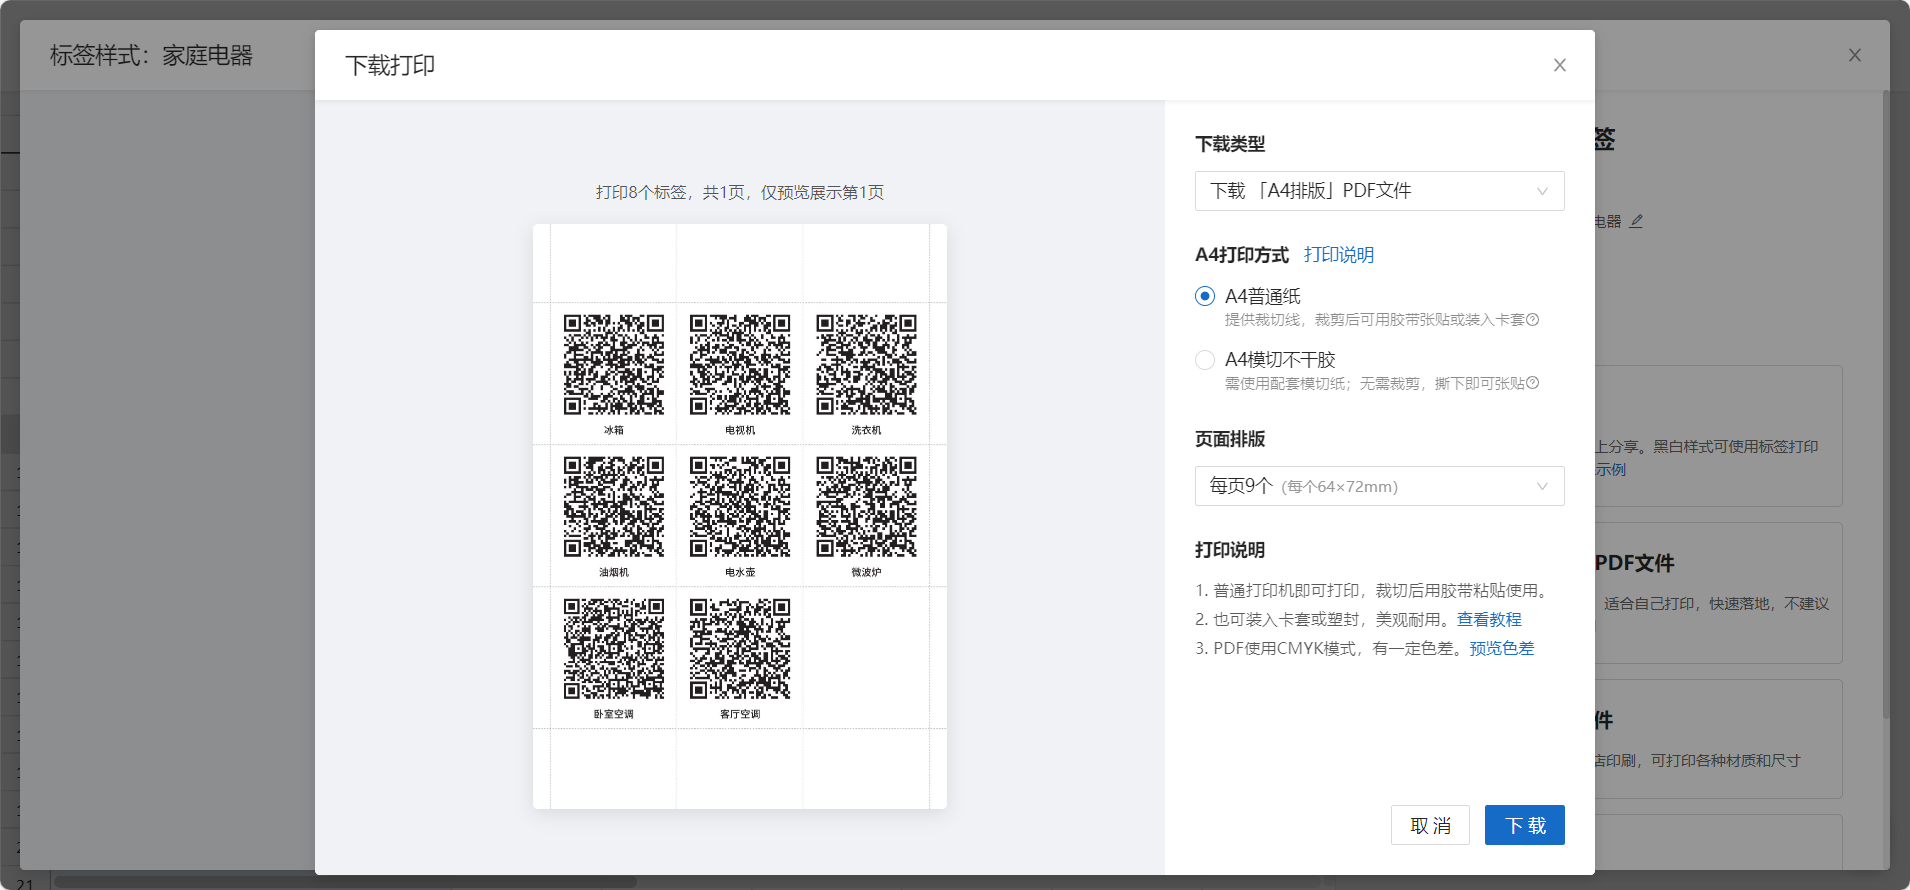Image resolution: width=1910 pixels, height=890 pixels.
Task: Open the 查看教程 tutorial link
Action: coord(1488,619)
